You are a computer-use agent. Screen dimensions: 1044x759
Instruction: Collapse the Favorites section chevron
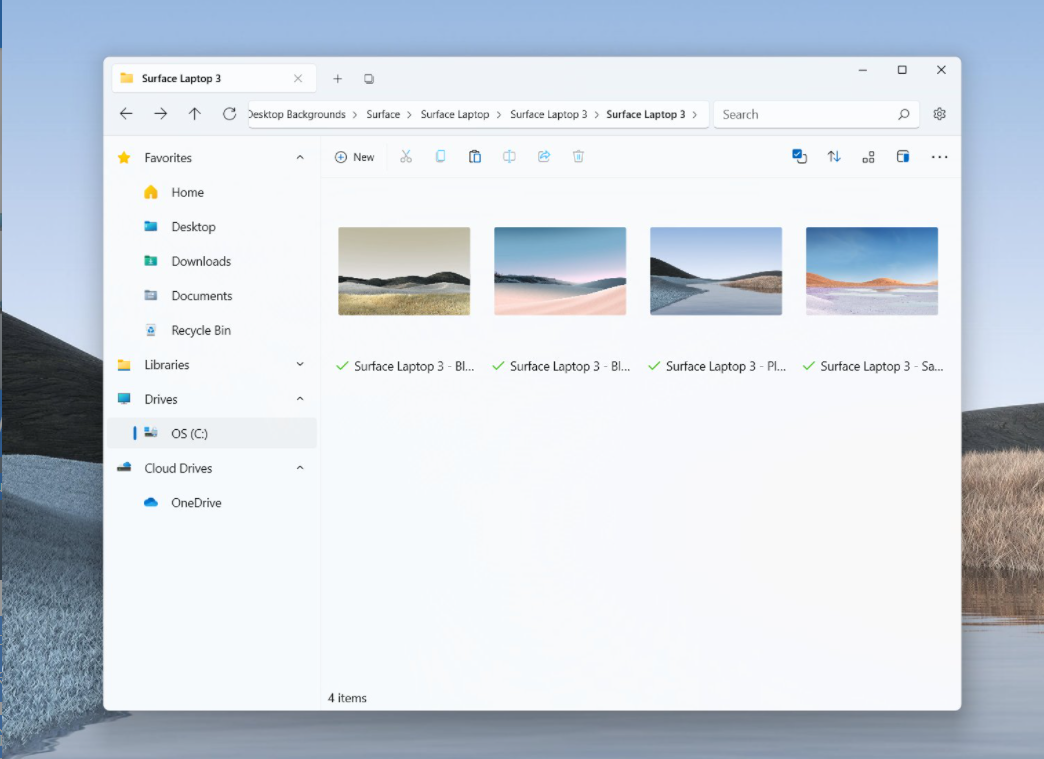coord(300,157)
